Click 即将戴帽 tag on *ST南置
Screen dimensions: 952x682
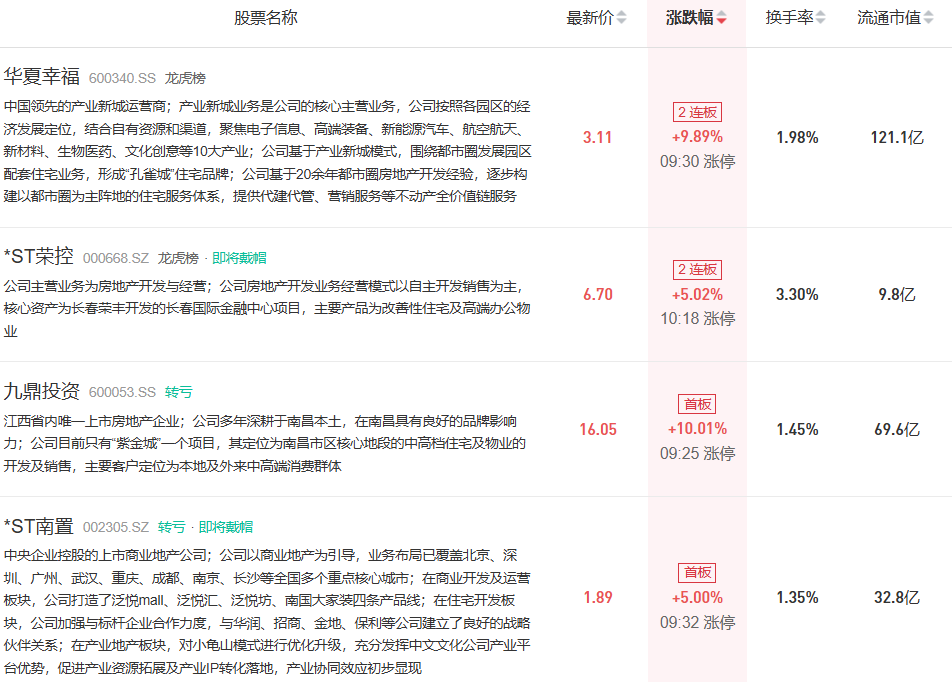pos(226,527)
